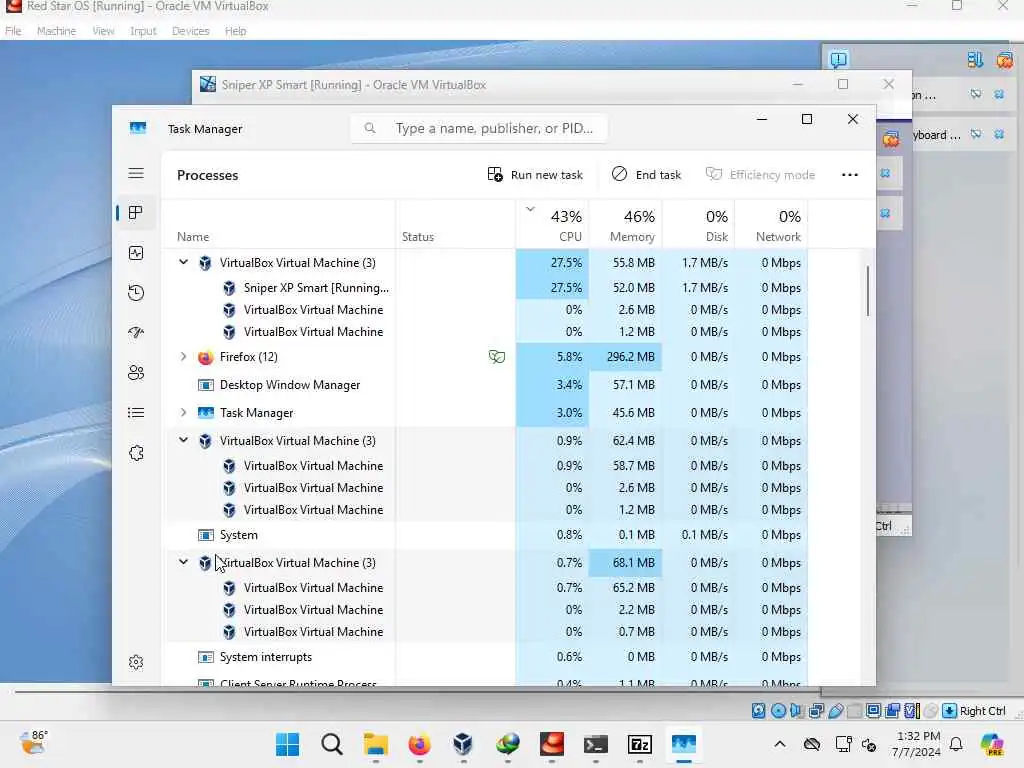This screenshot has height=768, width=1024.
Task: Click VirtualBox notification center icon
Action: [x=838, y=59]
